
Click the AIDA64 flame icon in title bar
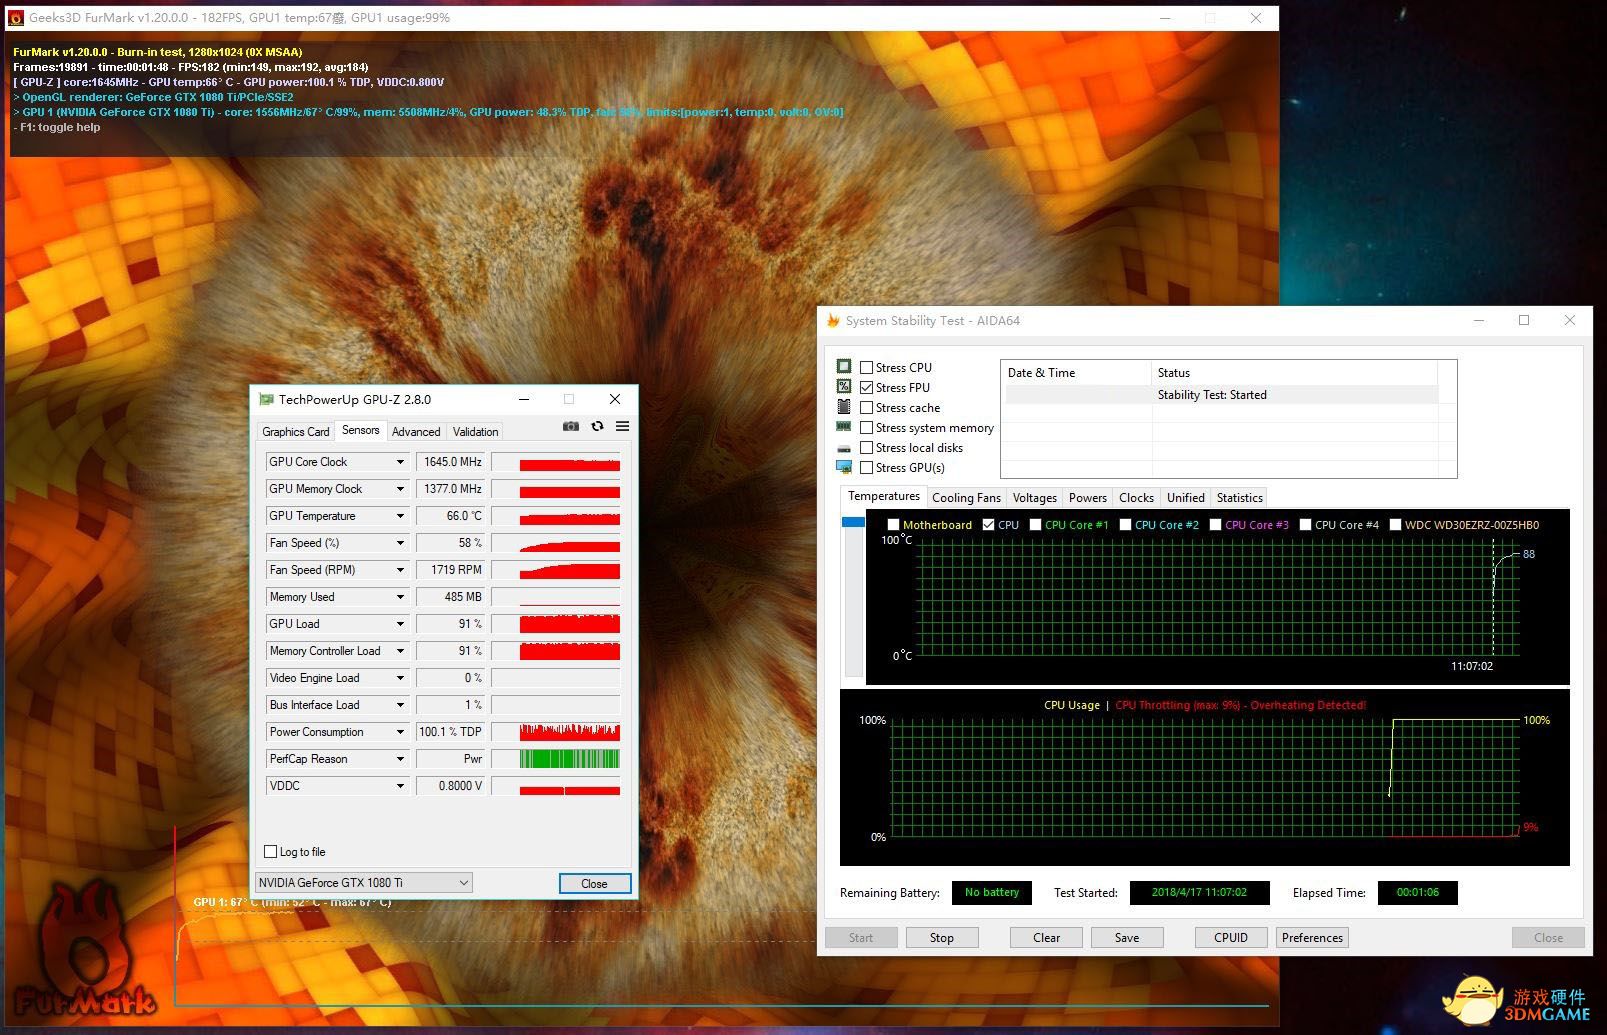point(833,320)
